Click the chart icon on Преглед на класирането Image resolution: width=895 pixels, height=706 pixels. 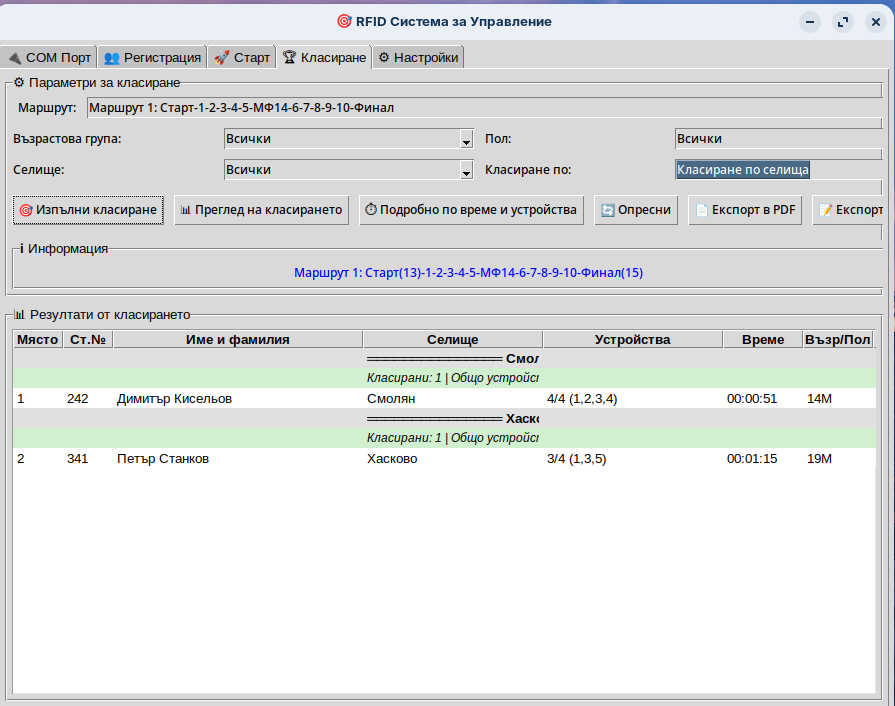point(185,211)
